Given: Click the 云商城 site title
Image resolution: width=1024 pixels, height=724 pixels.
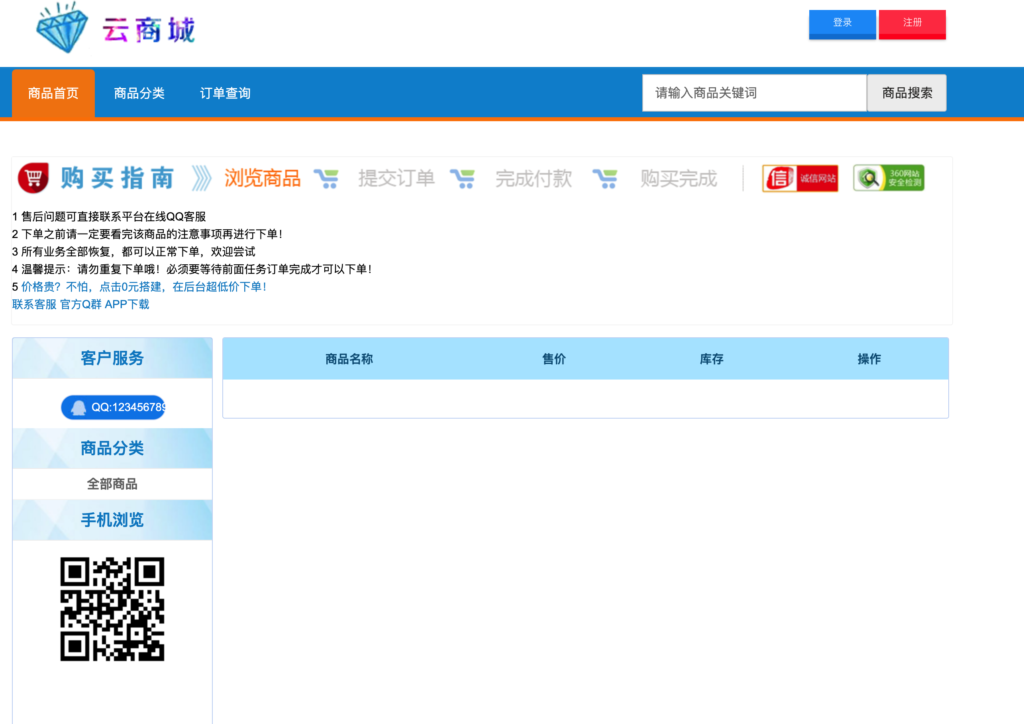Looking at the screenshot, I should [x=149, y=30].
